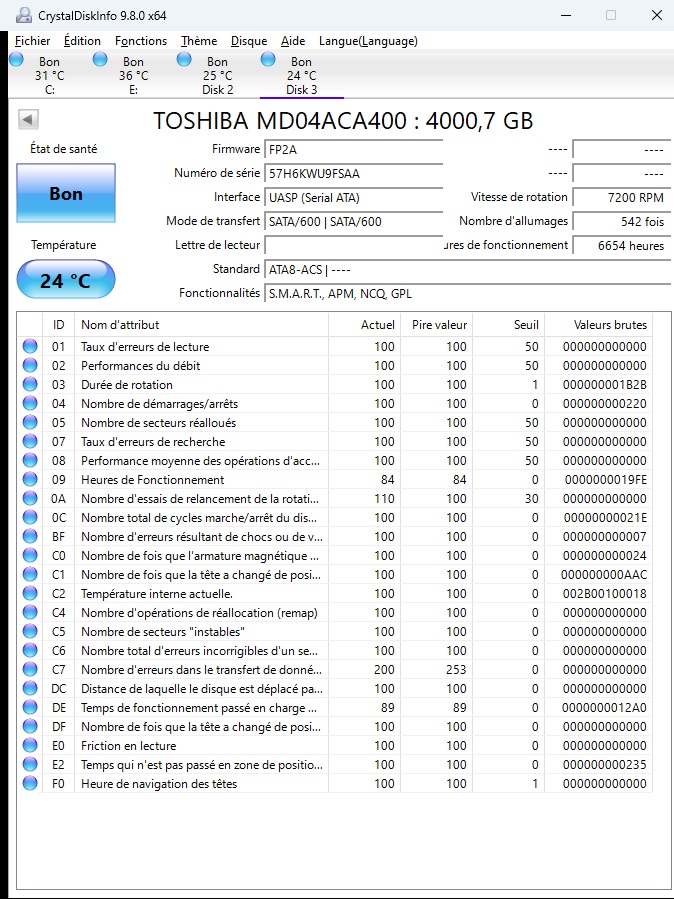Click the Firmware field FP2A

point(353,150)
